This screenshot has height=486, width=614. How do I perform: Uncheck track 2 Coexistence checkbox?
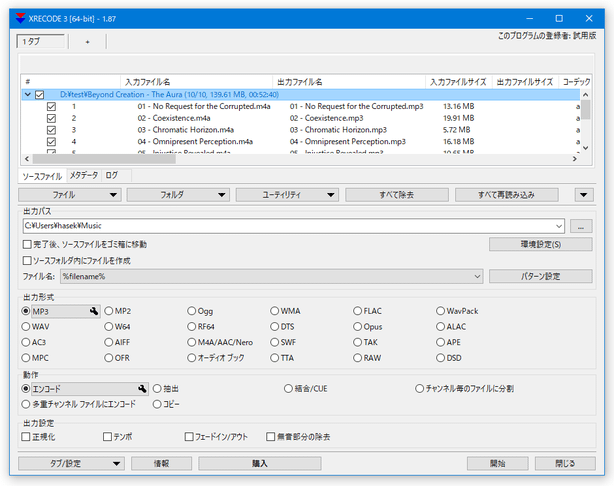(51, 118)
